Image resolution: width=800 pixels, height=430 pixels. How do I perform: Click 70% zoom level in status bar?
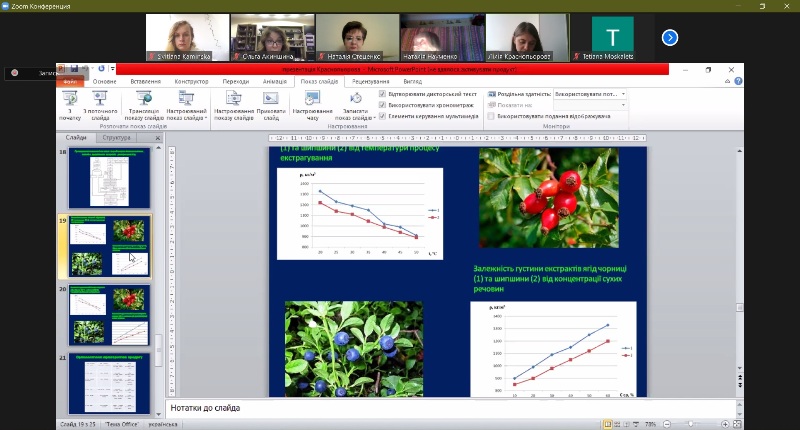pos(651,424)
